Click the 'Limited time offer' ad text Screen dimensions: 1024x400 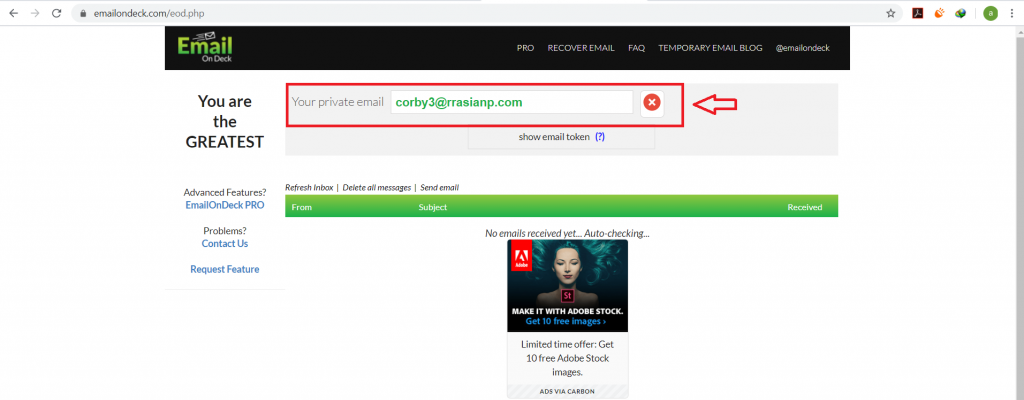coord(568,358)
